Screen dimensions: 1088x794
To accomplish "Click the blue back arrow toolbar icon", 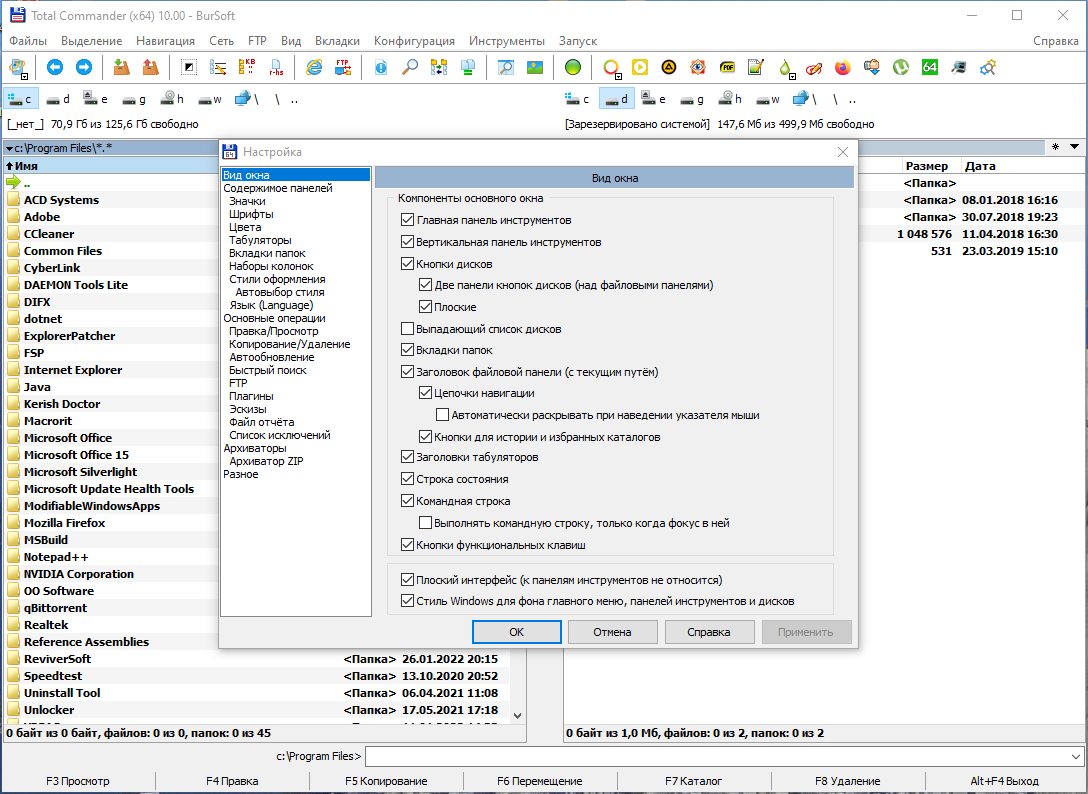I will 55,67.
